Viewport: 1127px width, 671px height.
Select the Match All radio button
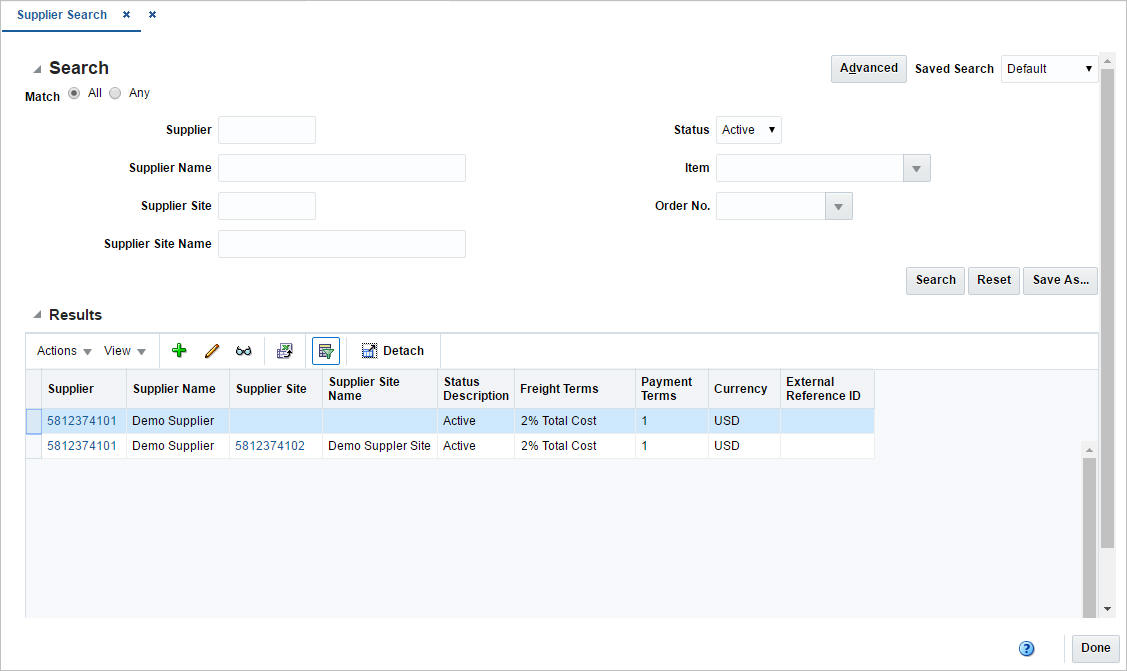click(x=74, y=92)
